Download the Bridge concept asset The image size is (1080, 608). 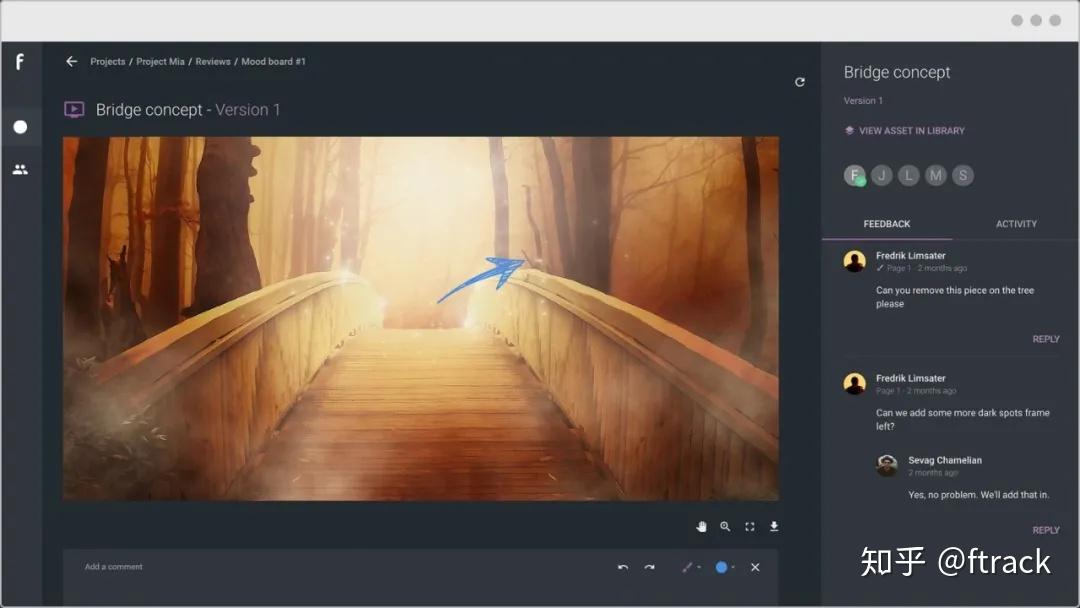(774, 526)
